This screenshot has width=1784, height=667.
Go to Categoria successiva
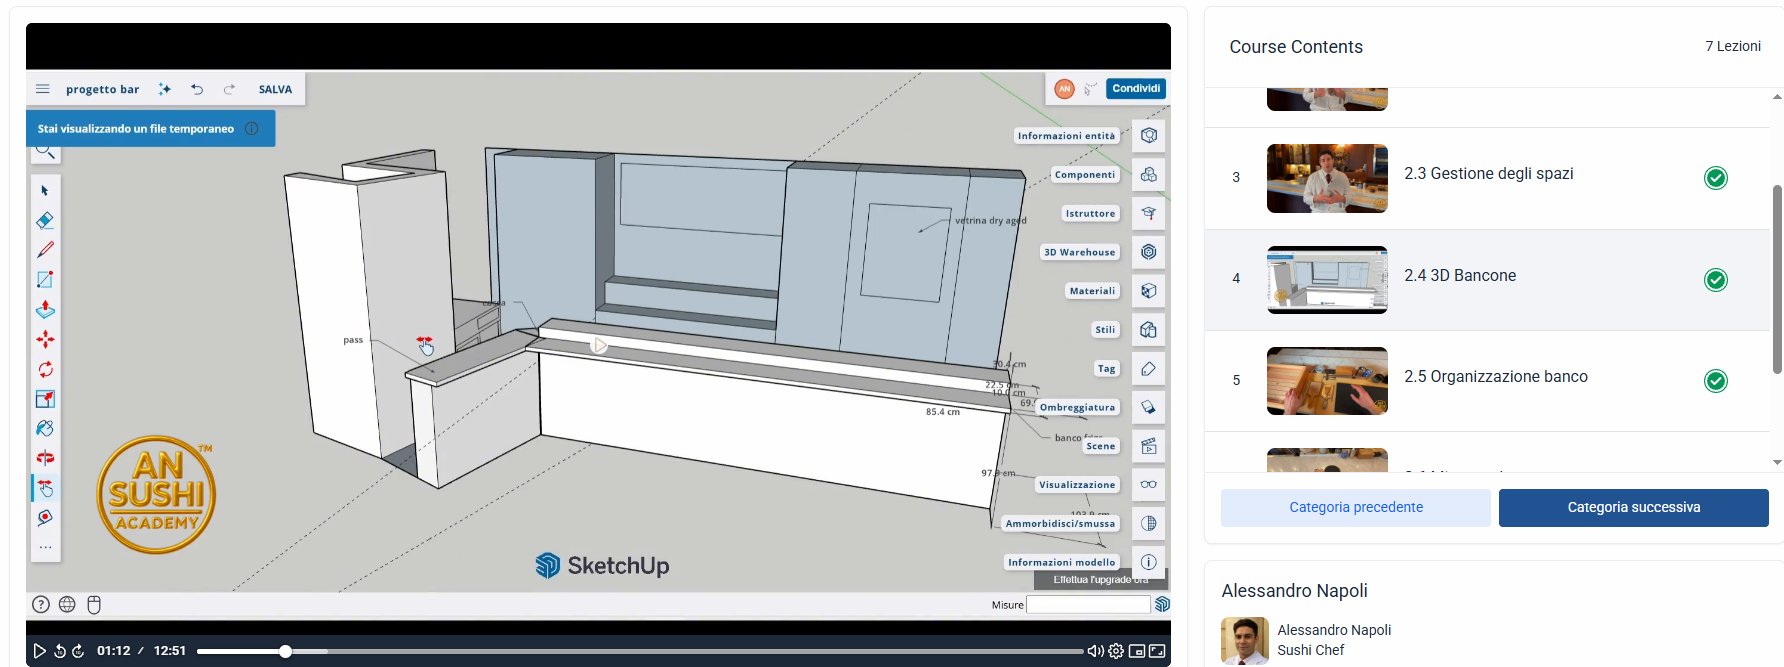[1634, 508]
